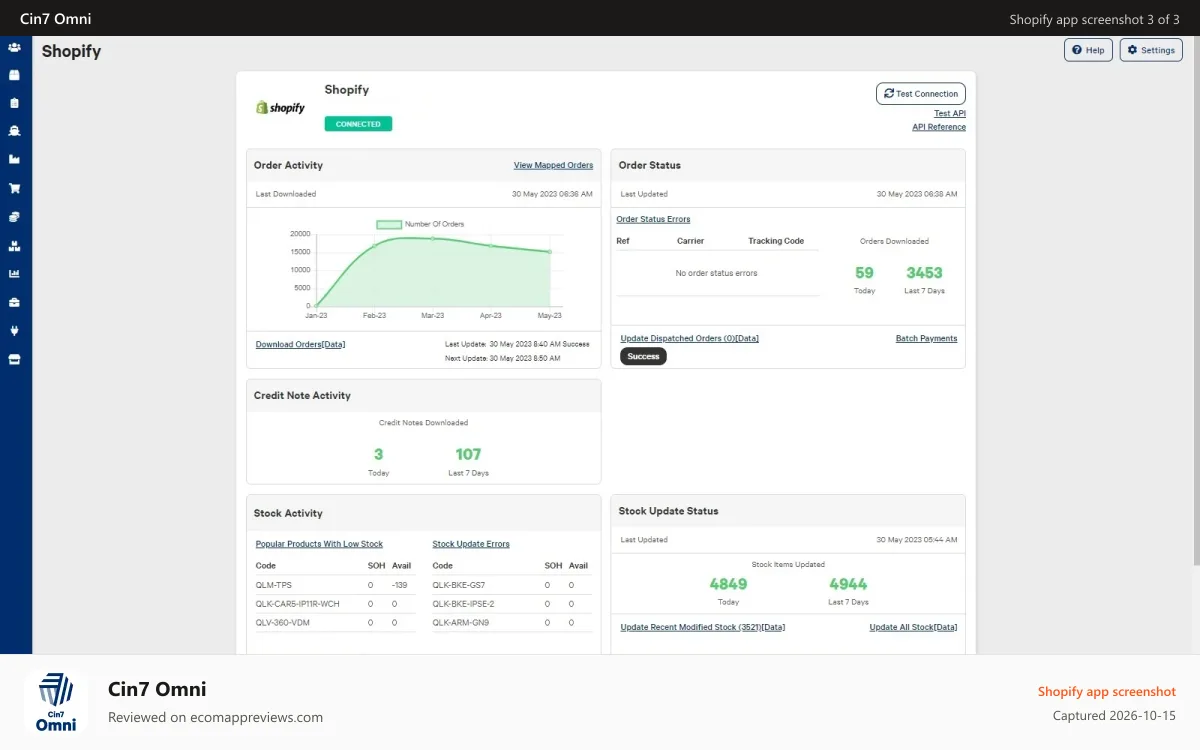Viewport: 1200px width, 750px height.
Task: Click the green CONNECTED status badge
Action: [x=358, y=124]
